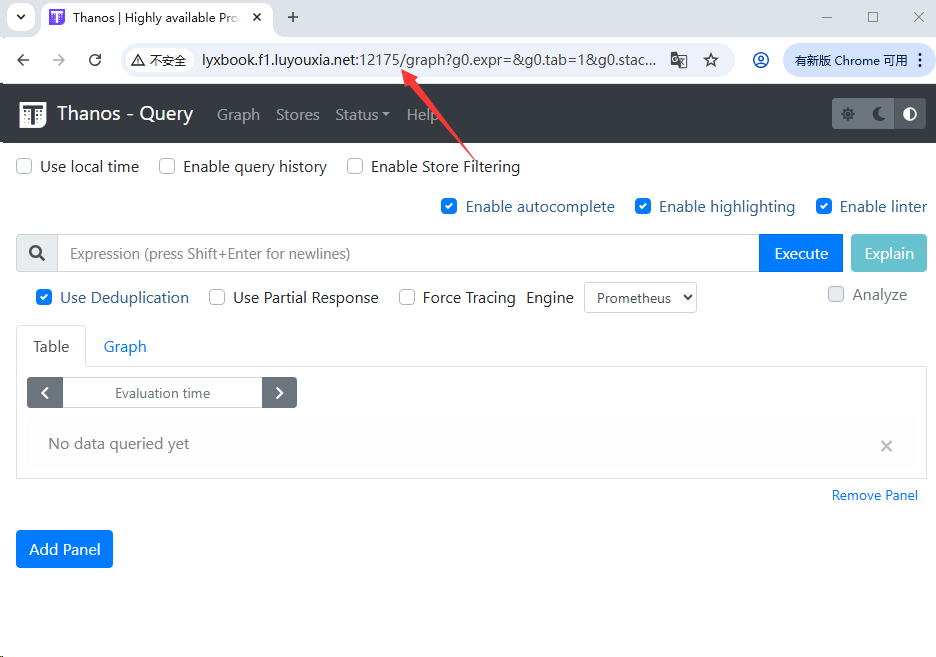Click the light theme sun icon
This screenshot has height=657, width=936.
tap(848, 114)
